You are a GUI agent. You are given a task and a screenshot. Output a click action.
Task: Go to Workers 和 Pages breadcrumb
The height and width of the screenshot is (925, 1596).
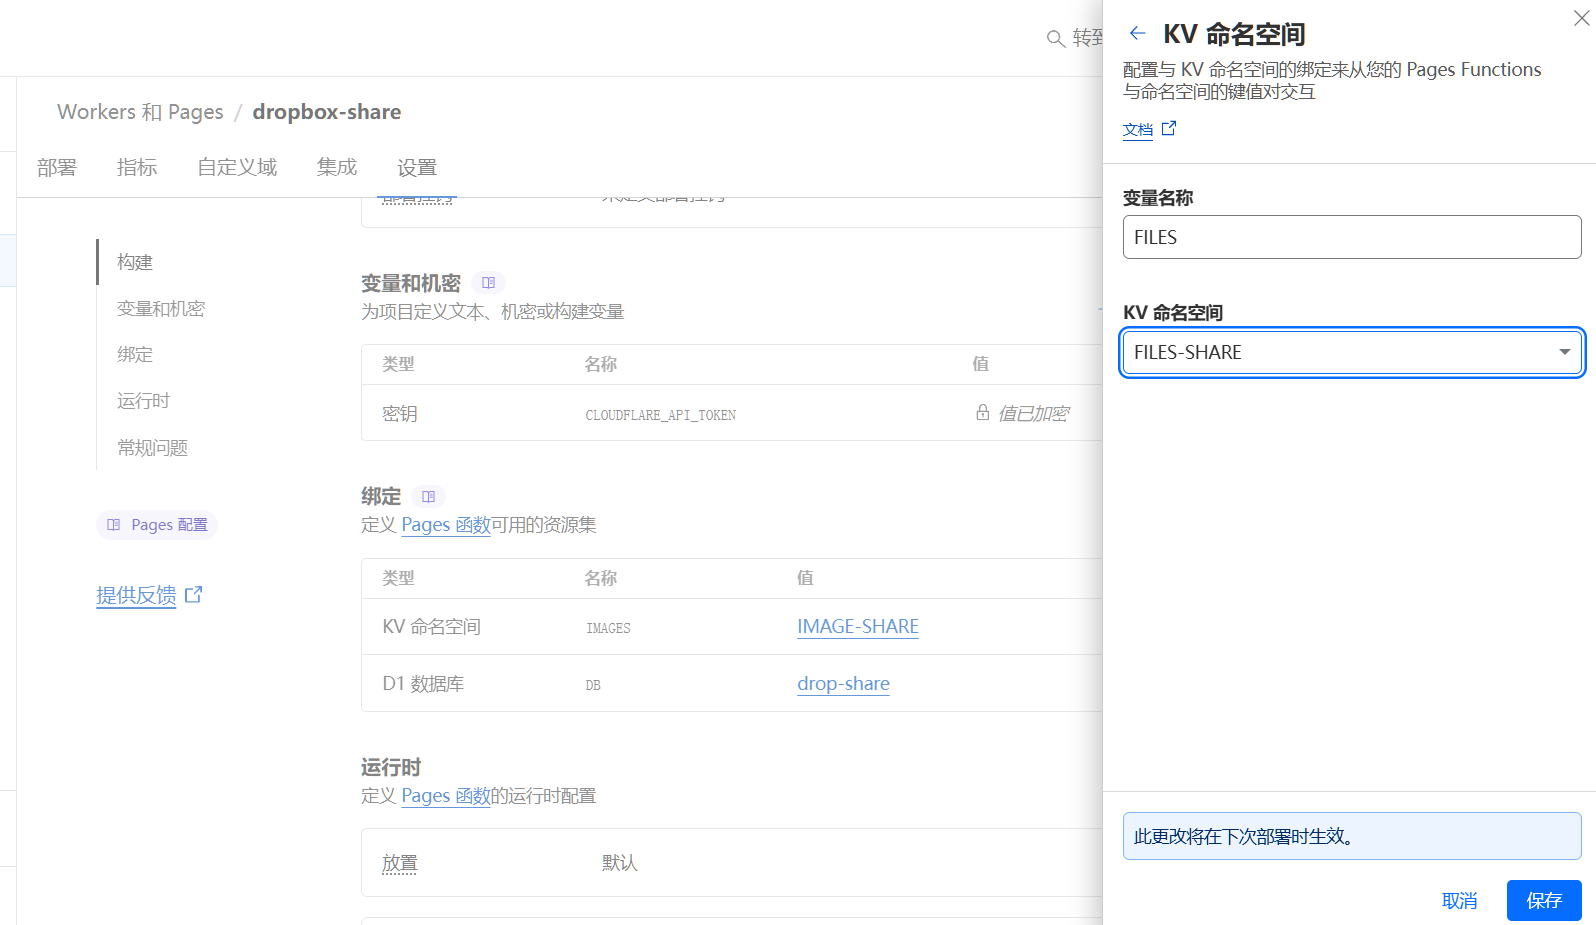coord(140,112)
